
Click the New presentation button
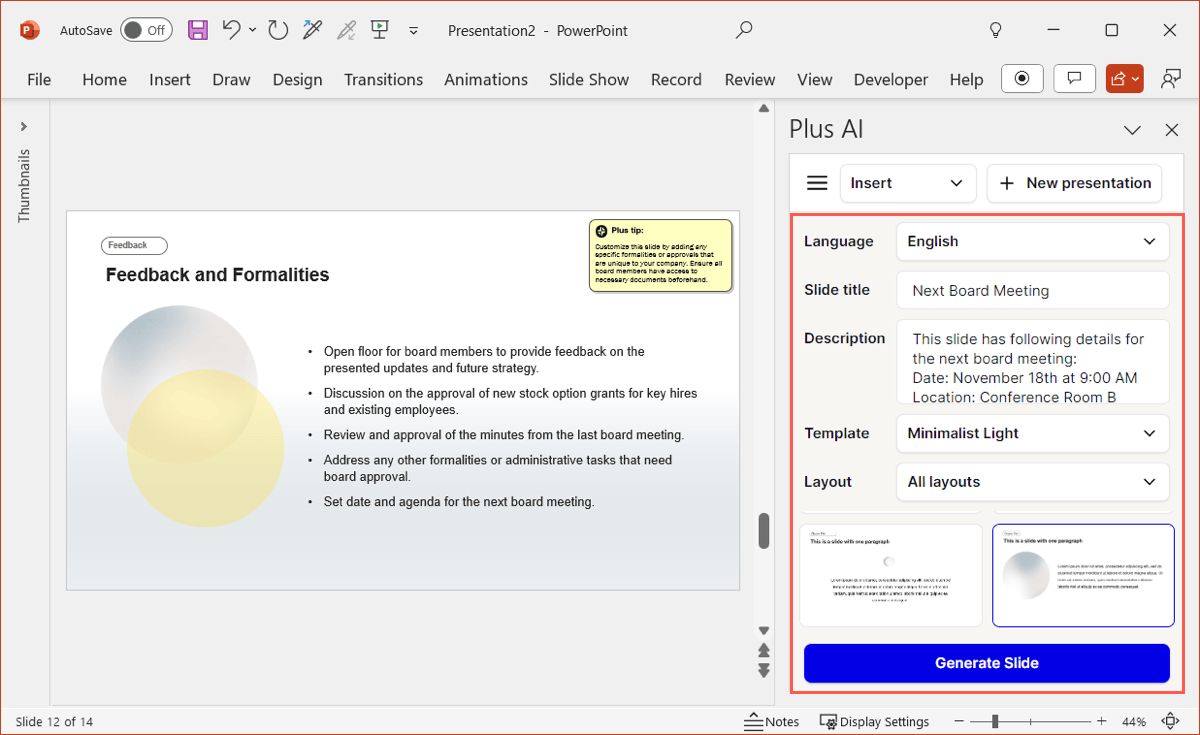tap(1074, 183)
